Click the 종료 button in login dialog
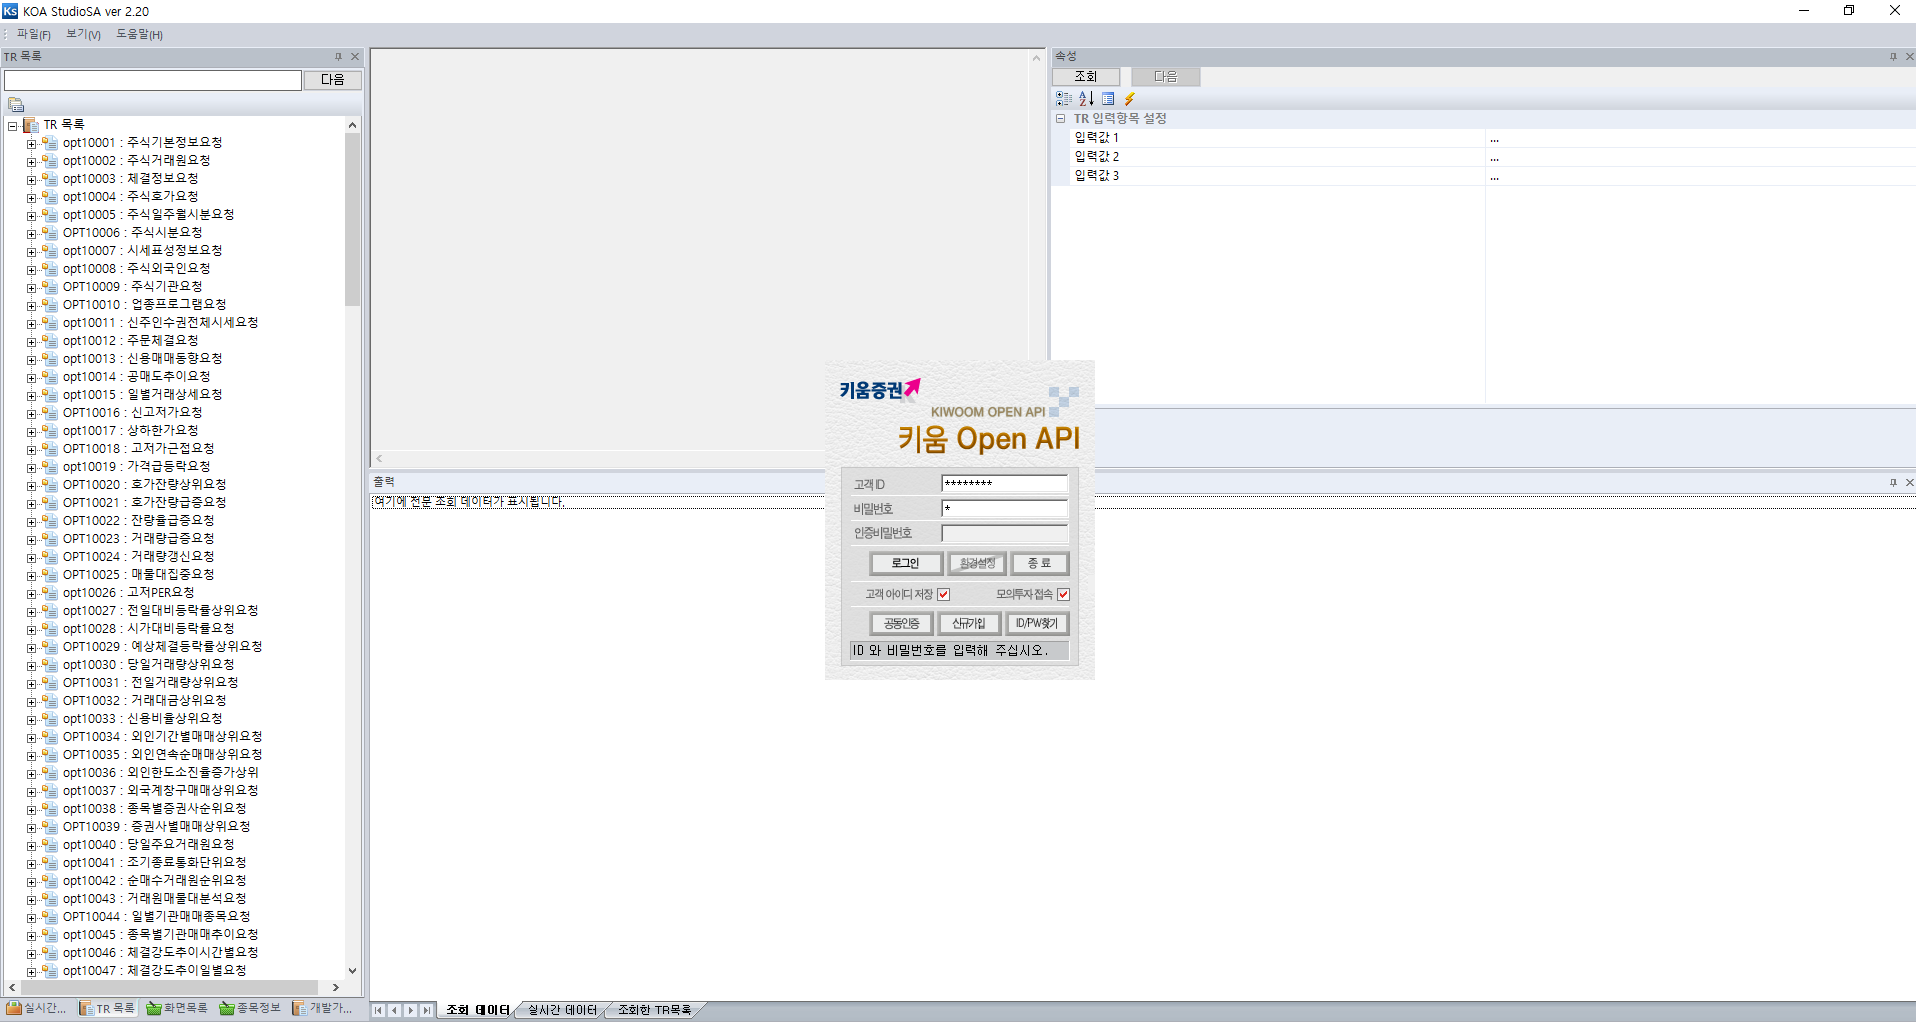 tap(1040, 564)
